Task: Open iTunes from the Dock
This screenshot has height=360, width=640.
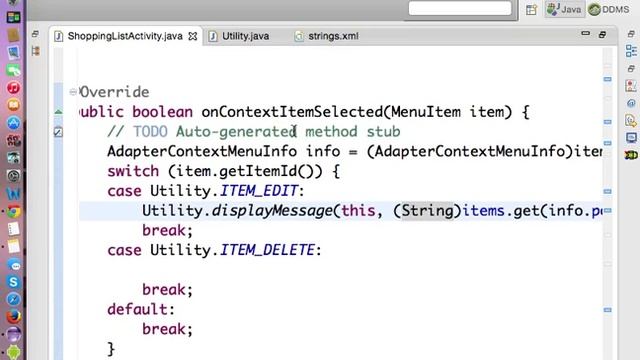Action: pyautogui.click(x=13, y=88)
